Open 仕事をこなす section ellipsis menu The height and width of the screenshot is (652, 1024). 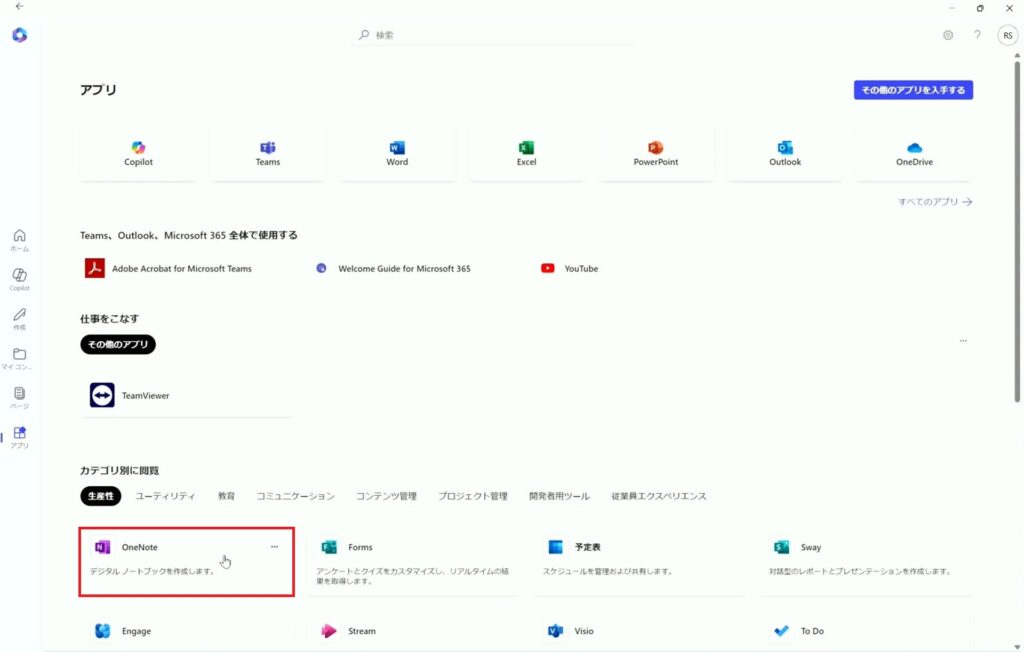[963, 341]
